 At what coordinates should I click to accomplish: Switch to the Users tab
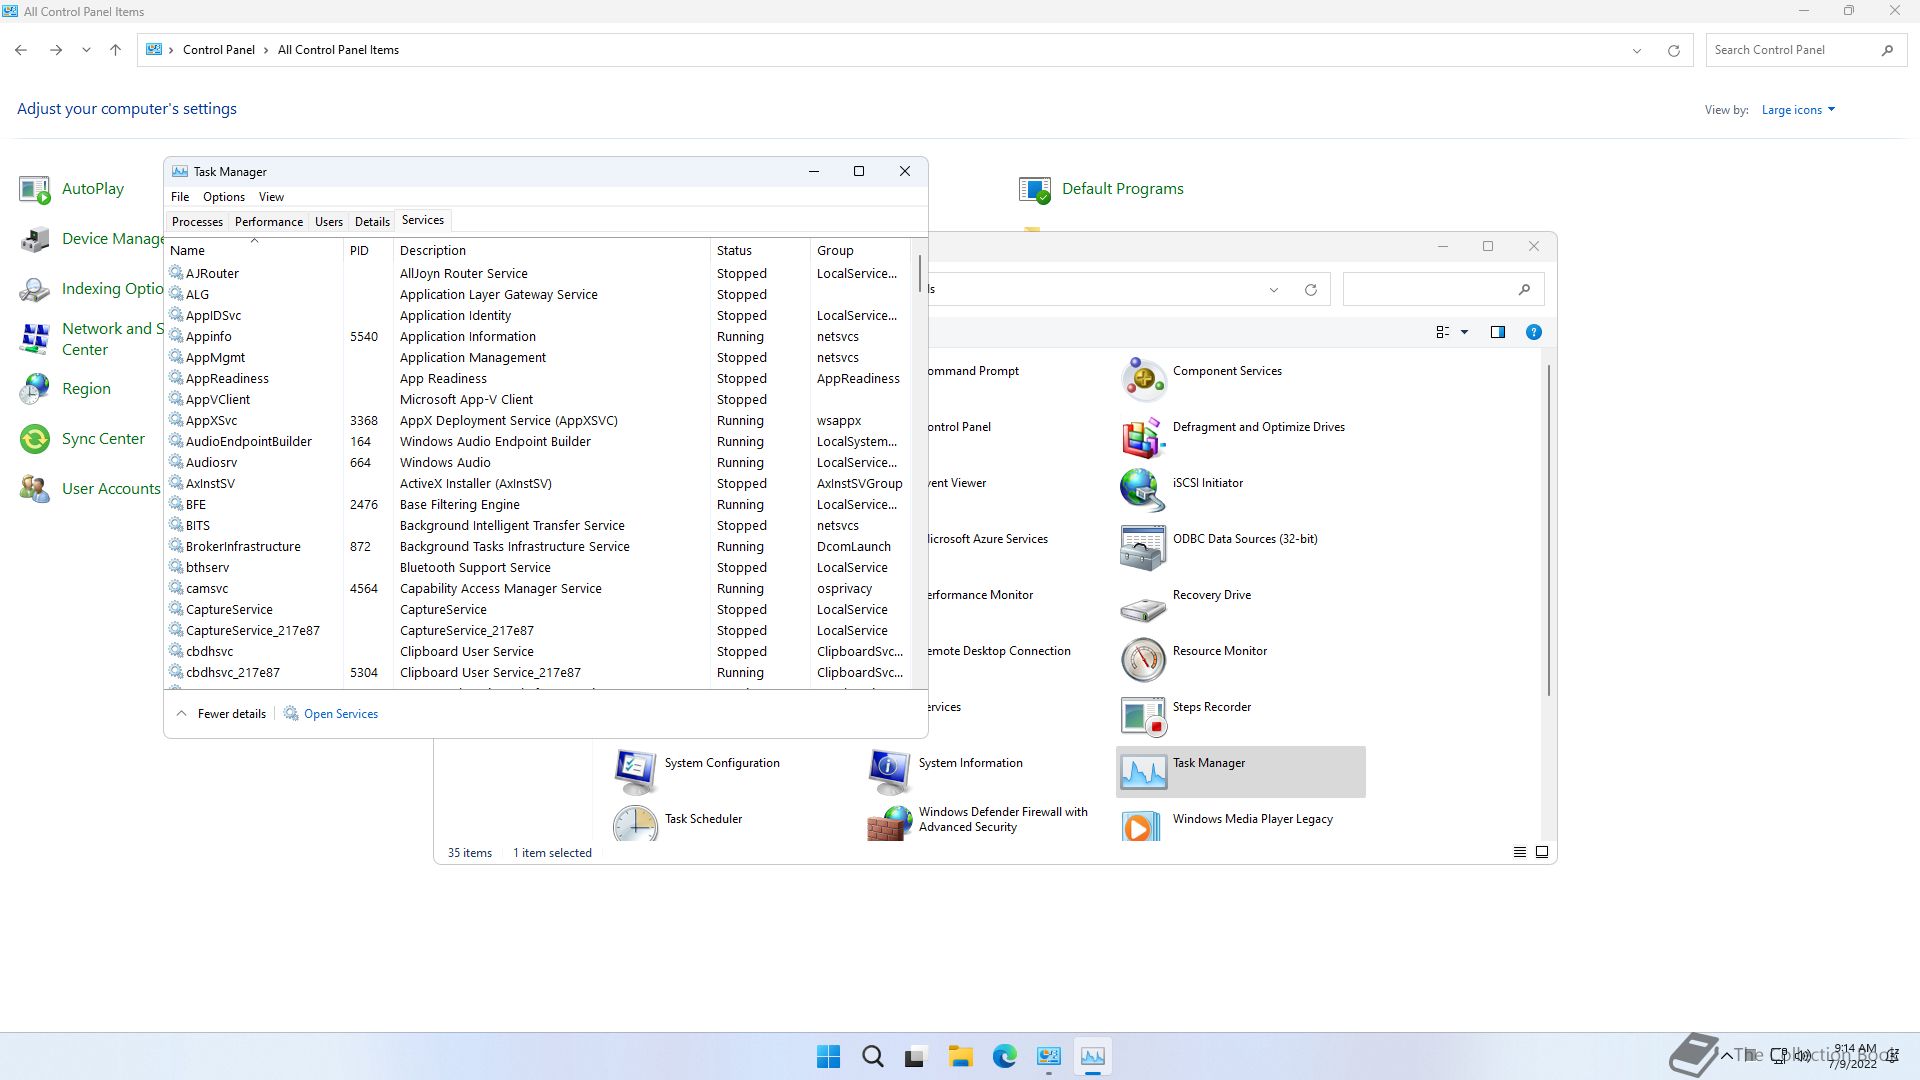pos(329,222)
